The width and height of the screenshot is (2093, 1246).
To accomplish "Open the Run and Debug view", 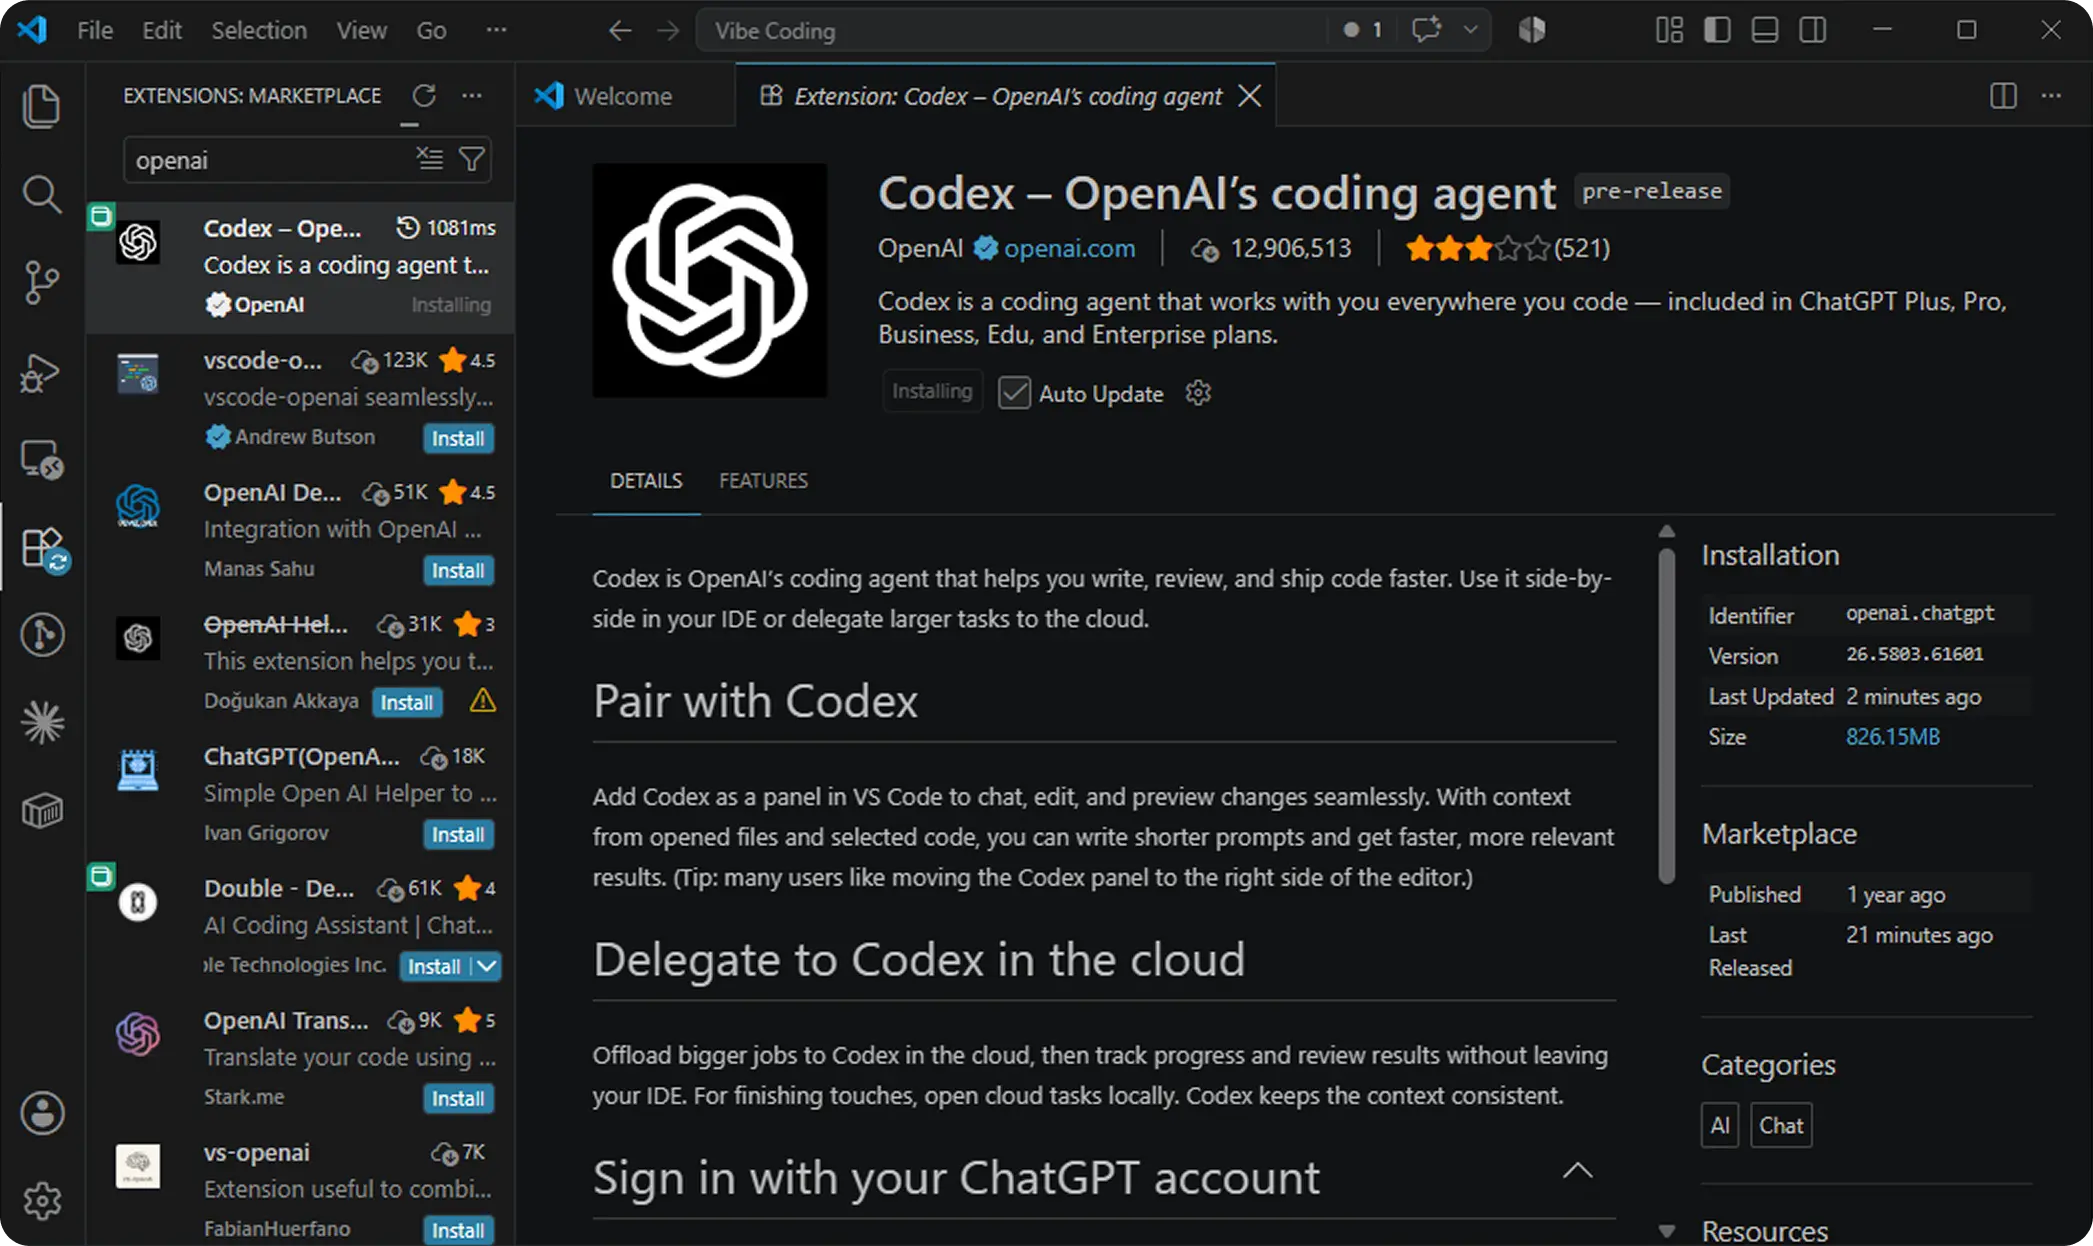I will point(42,372).
